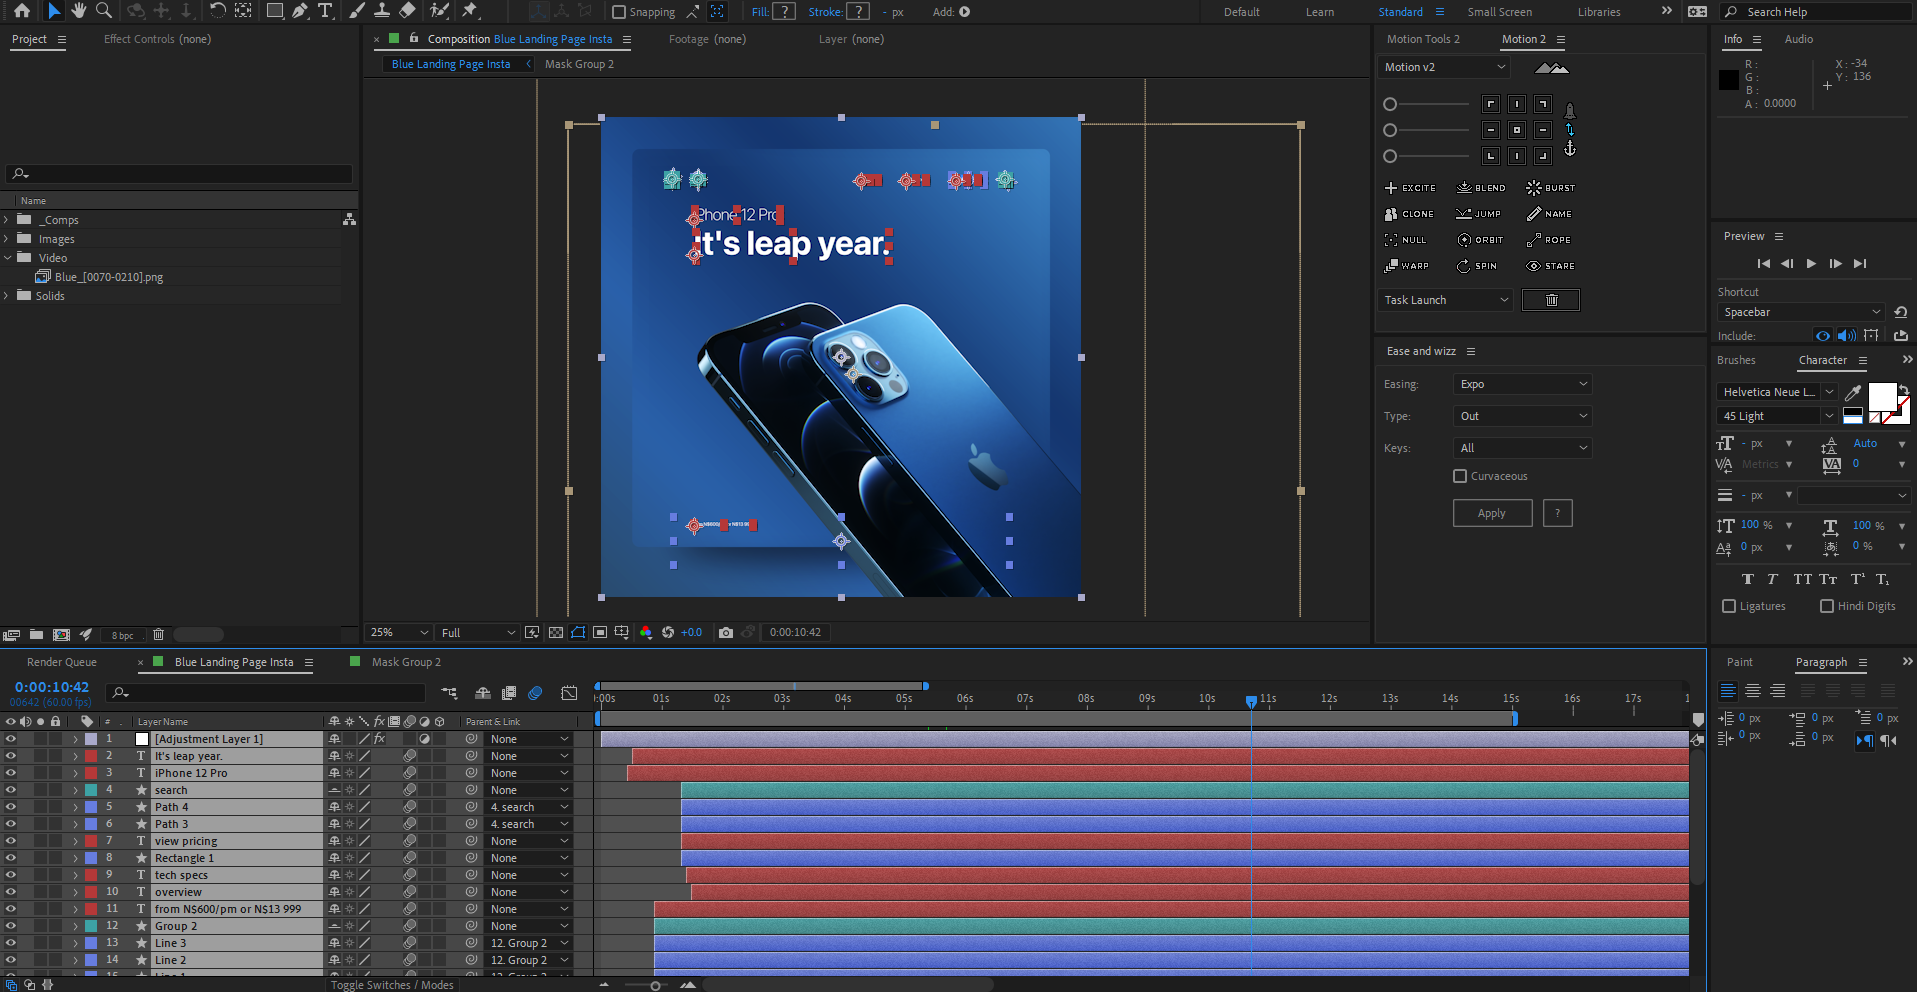
Task: Check the Curvaceous option
Action: 1460,476
